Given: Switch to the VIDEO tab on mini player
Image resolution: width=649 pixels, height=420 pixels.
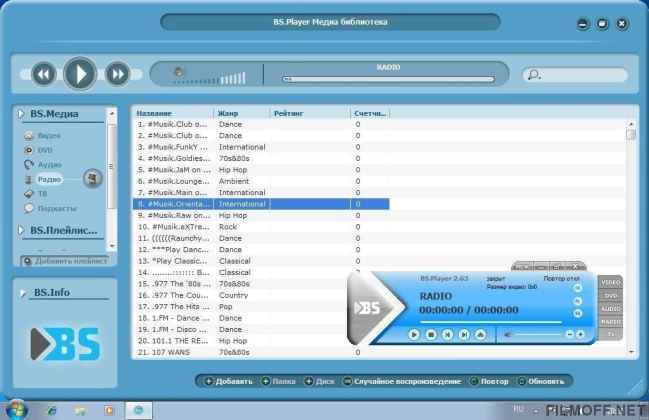Looking at the screenshot, I should [610, 283].
